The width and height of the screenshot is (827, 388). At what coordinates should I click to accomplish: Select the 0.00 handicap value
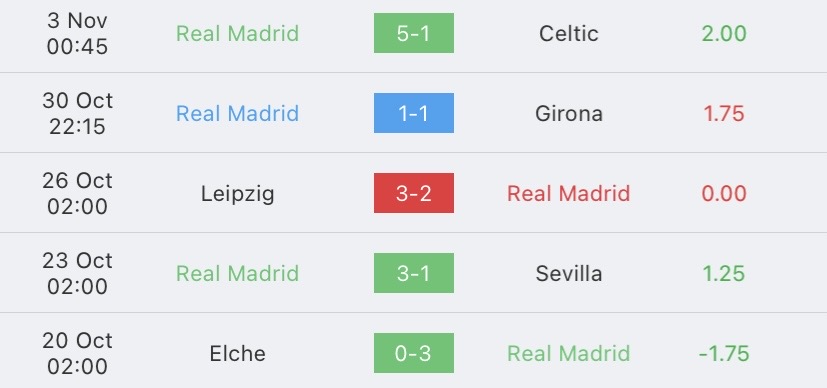pyautogui.click(x=724, y=193)
